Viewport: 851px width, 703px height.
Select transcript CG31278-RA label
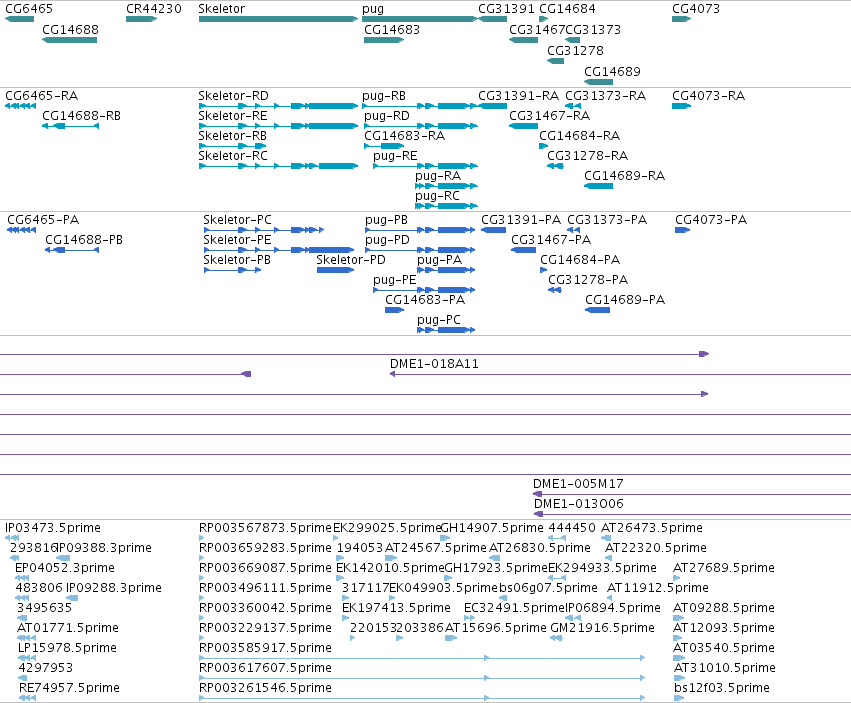coord(588,156)
